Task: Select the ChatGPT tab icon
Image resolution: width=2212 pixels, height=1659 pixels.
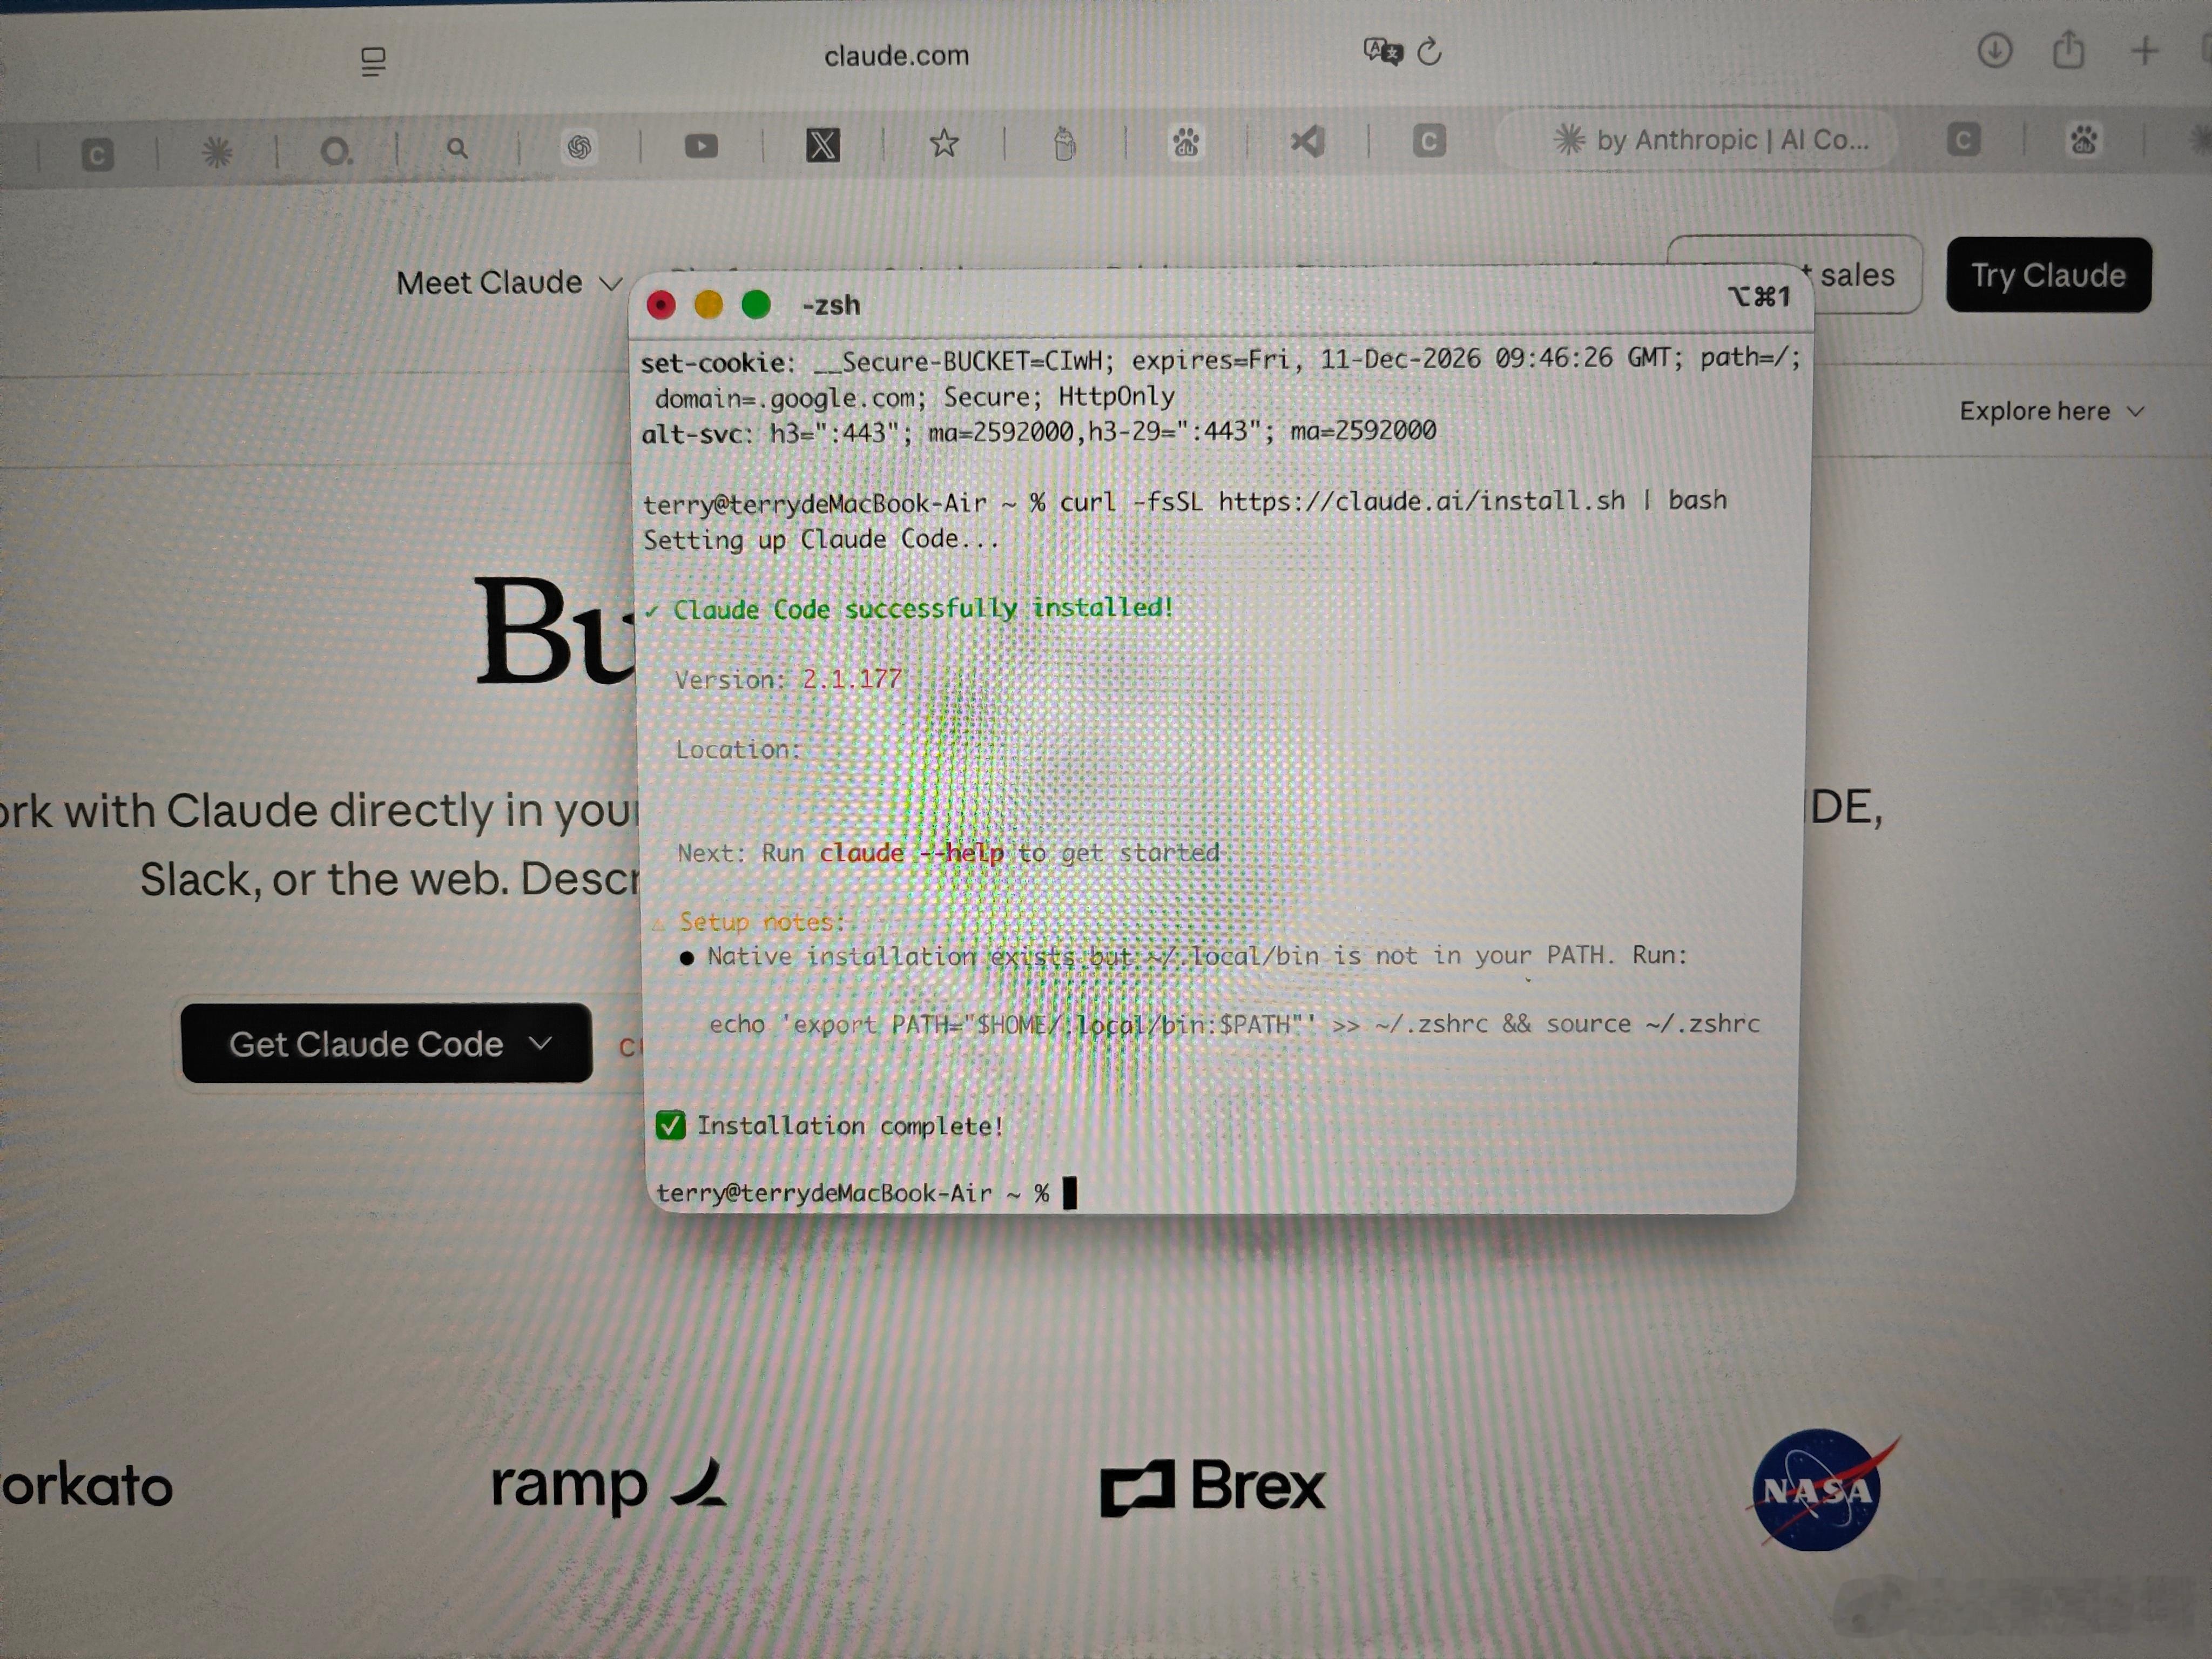Action: 579,148
